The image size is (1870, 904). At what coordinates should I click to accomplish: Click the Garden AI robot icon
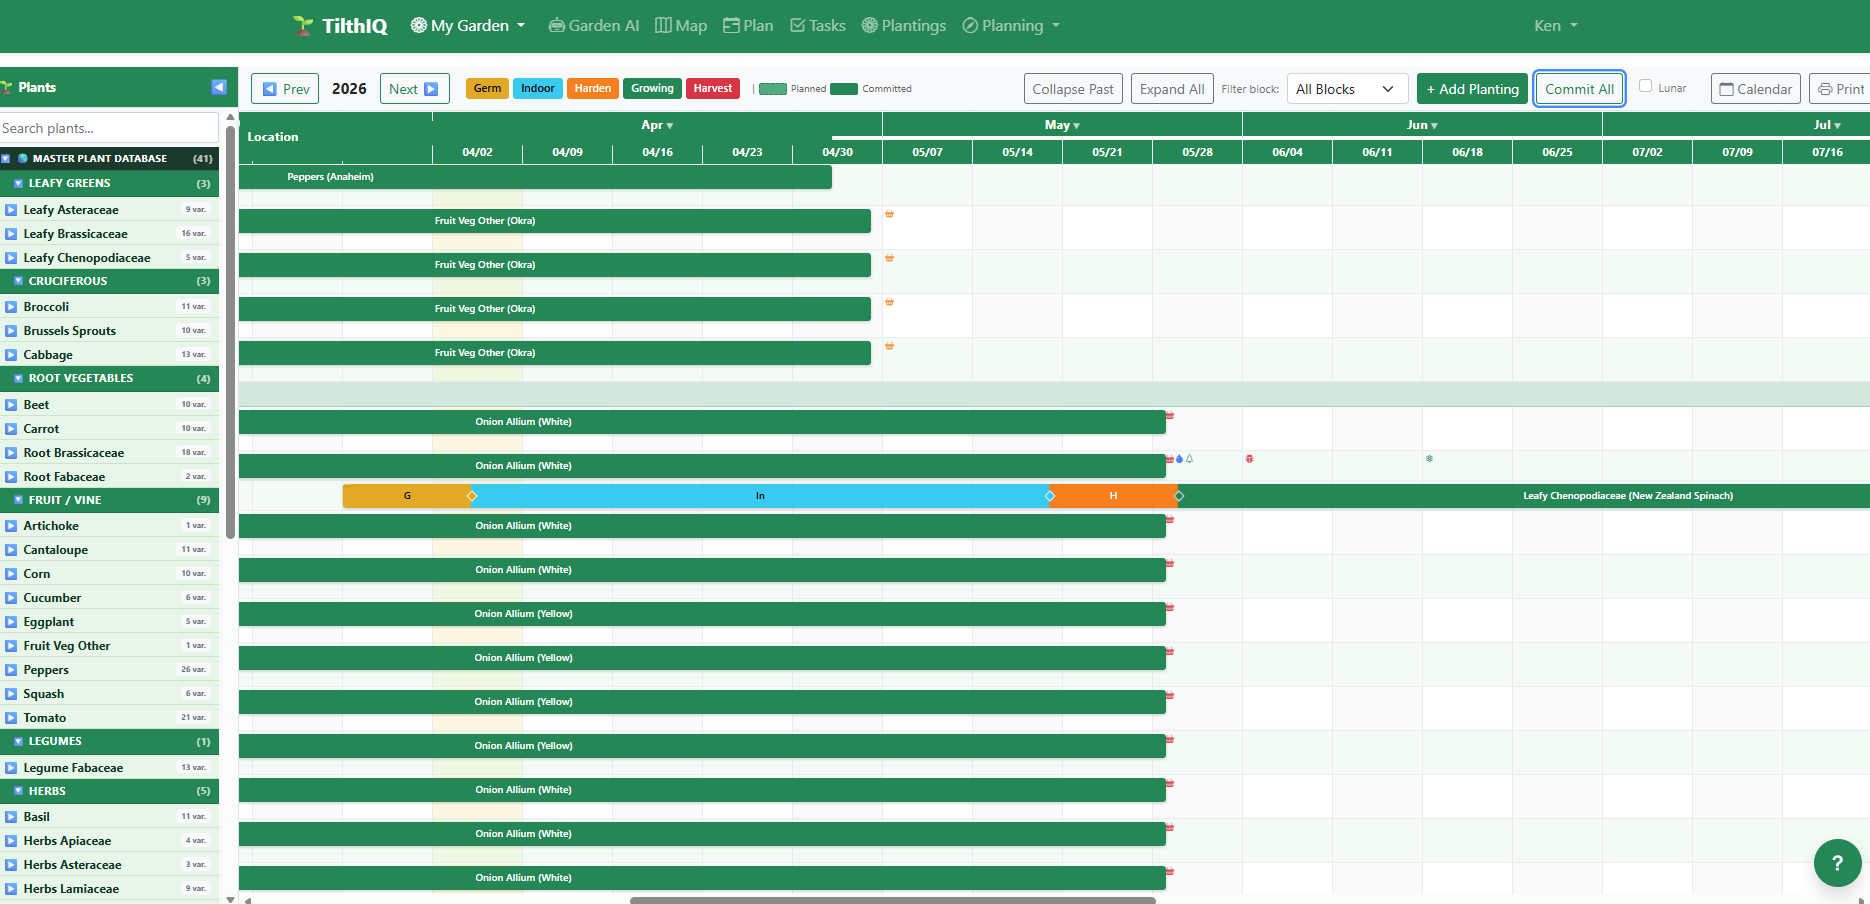556,25
